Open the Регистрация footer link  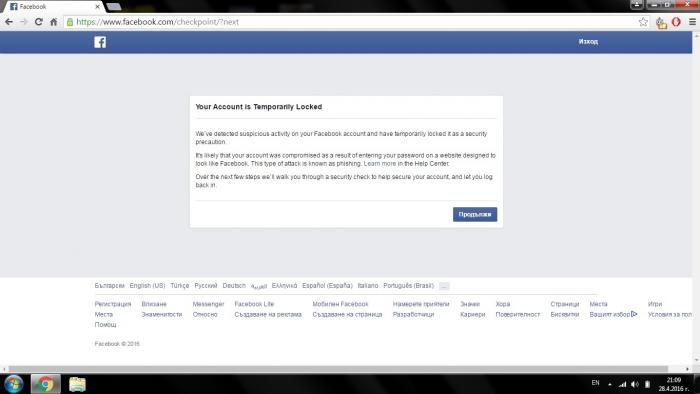113,304
